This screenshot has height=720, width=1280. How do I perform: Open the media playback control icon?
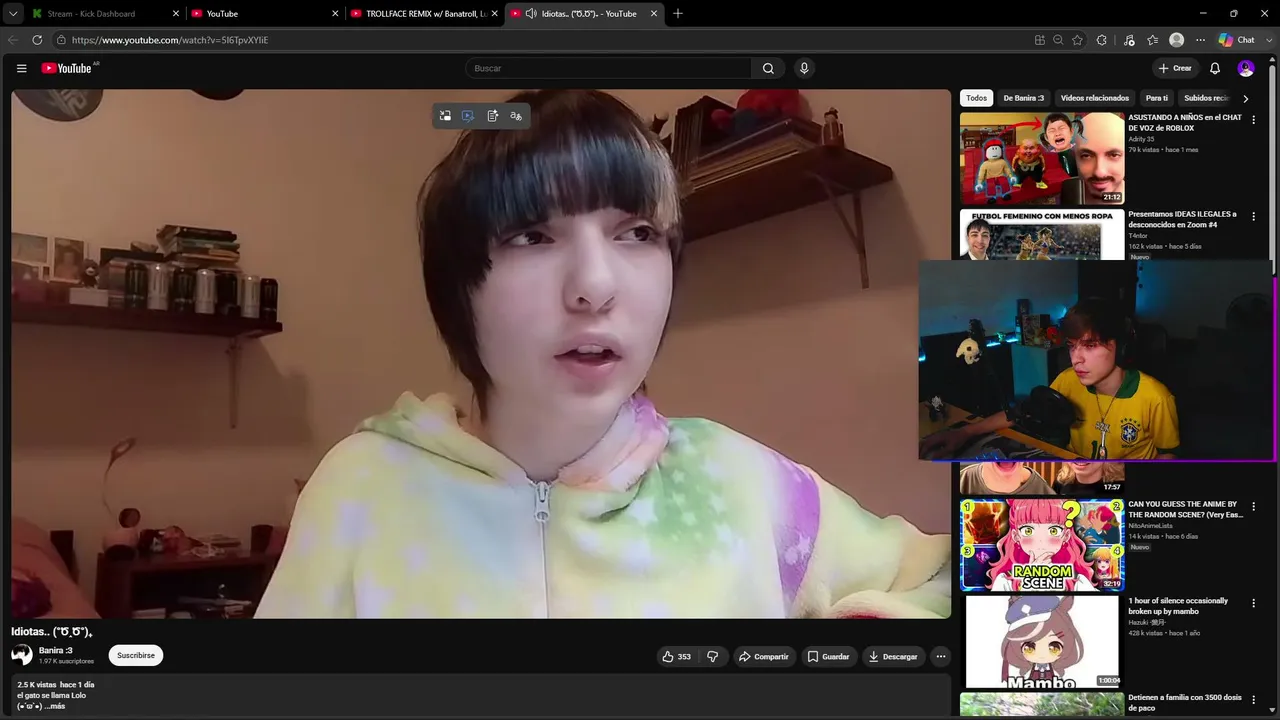1129,40
